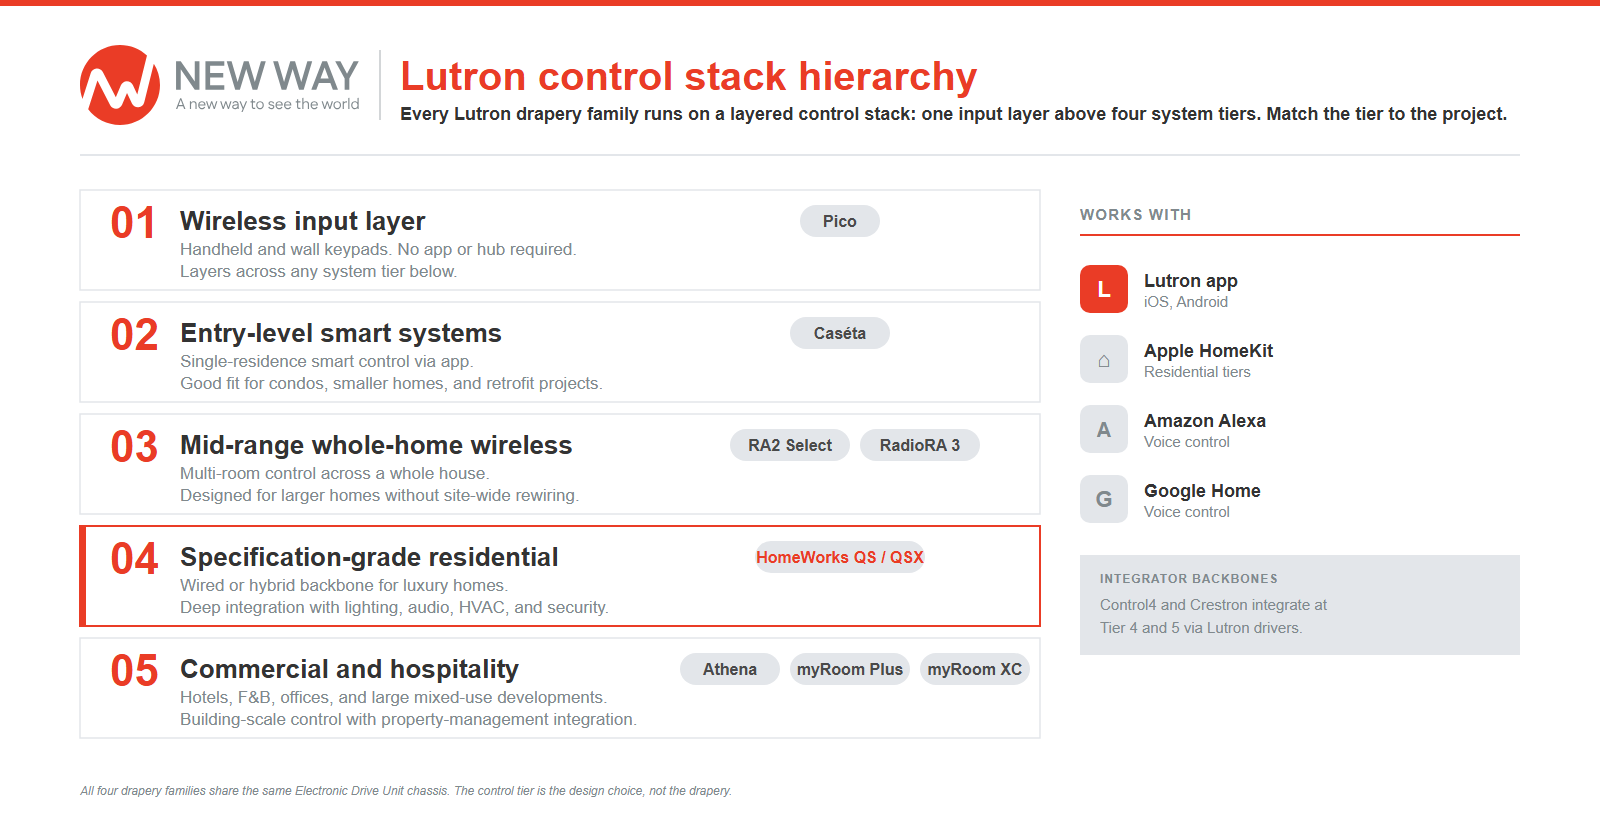Select the Athena tag

[730, 669]
